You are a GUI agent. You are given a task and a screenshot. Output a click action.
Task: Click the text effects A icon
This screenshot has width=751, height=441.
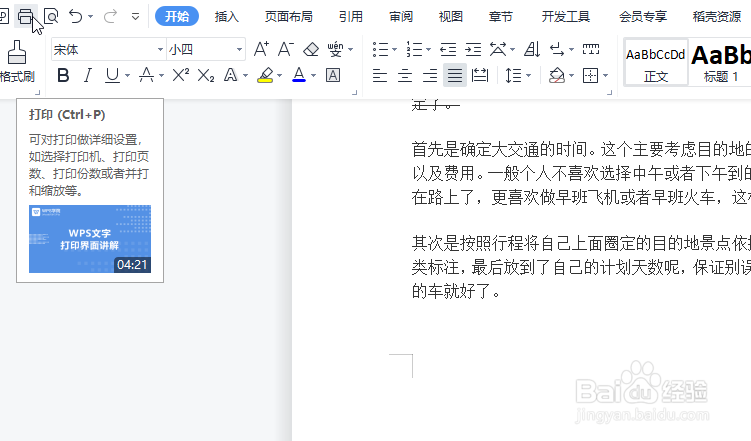pos(230,75)
